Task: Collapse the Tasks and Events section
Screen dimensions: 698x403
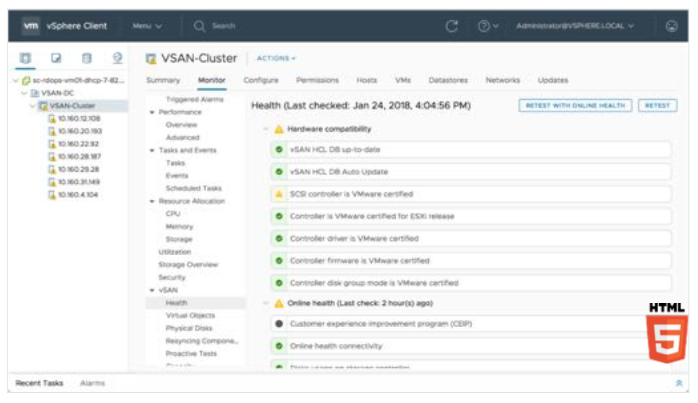Action: point(152,151)
